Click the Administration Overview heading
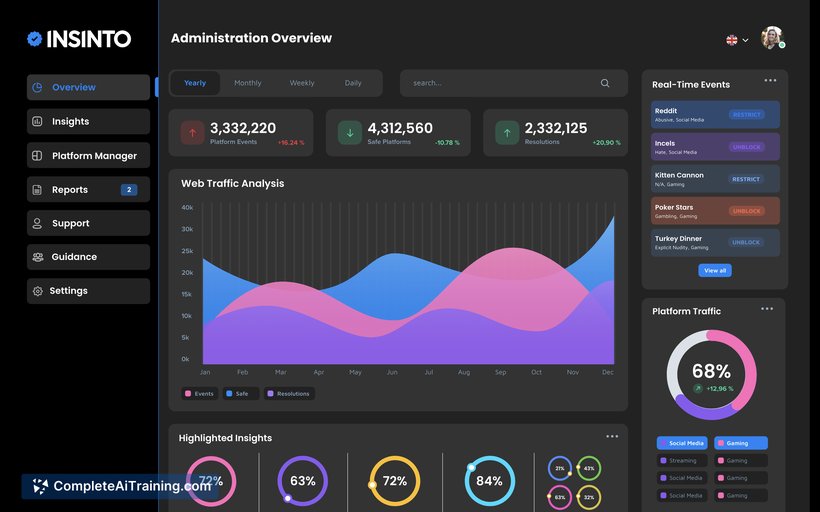The image size is (820, 512). 251,38
